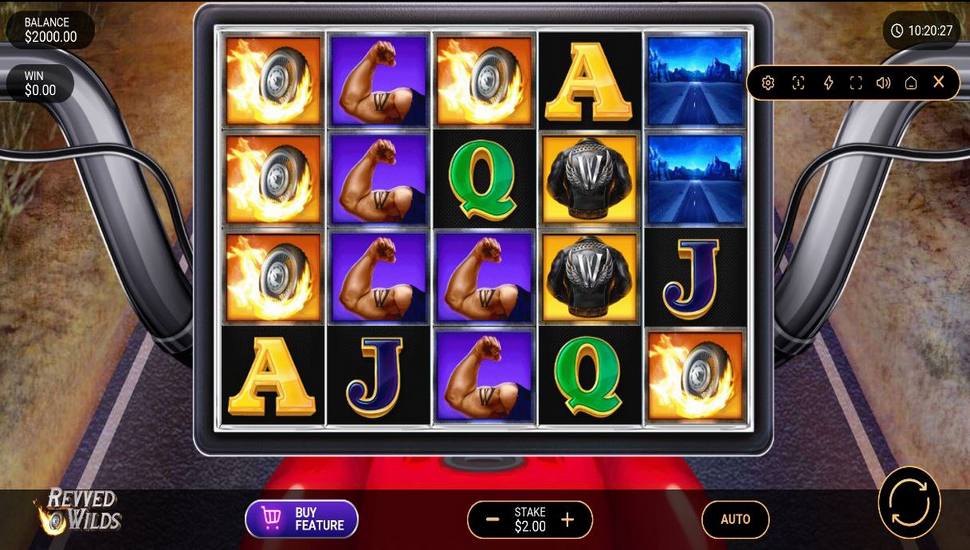This screenshot has height=550, width=970.
Task: Toggle the fullscreen icon
Action: (x=856, y=82)
